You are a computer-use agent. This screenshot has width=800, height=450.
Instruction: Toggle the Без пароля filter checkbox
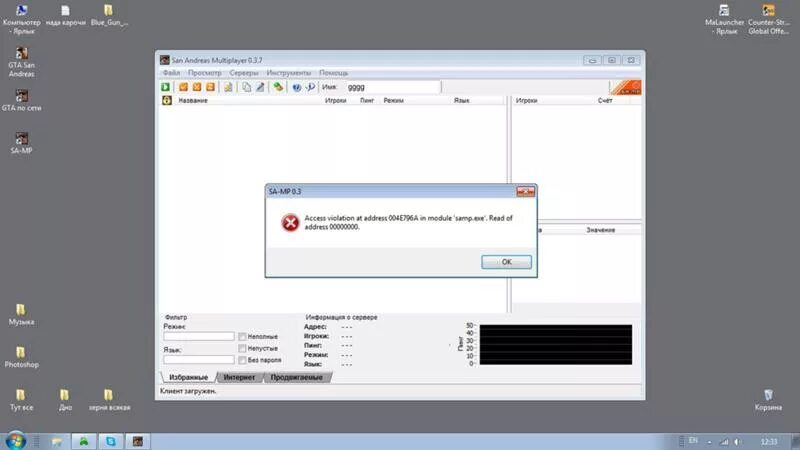[242, 360]
